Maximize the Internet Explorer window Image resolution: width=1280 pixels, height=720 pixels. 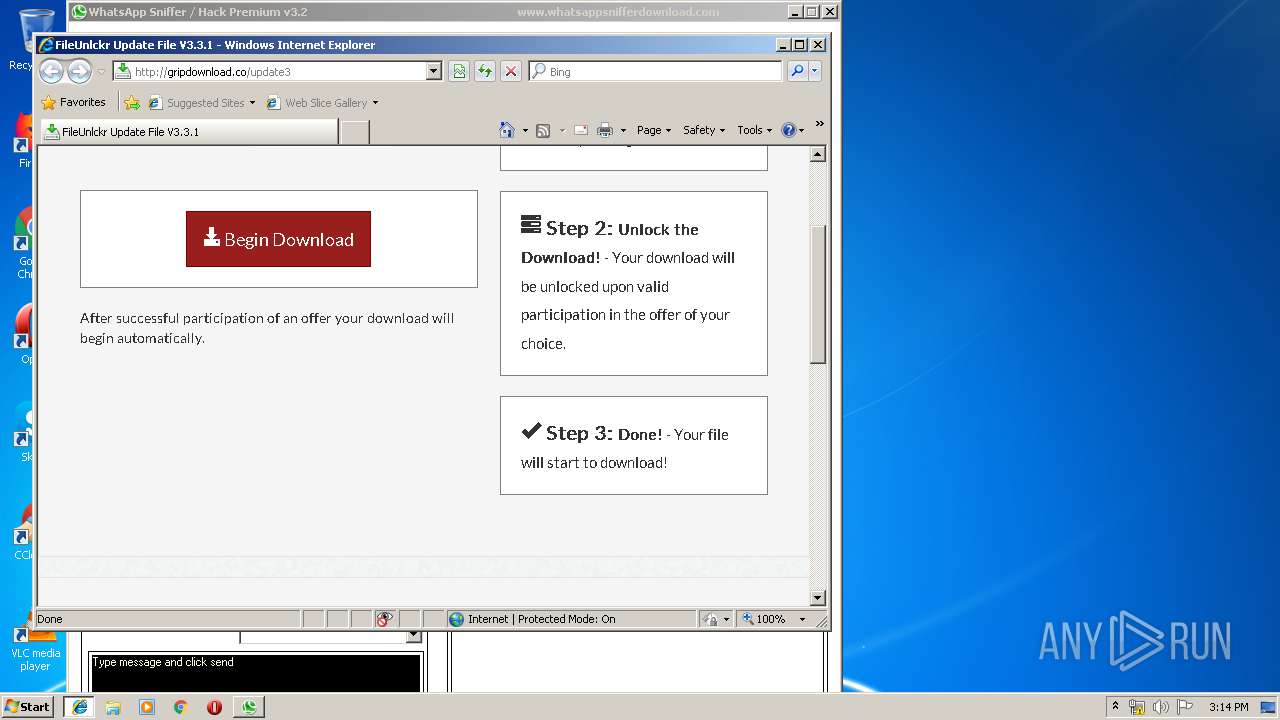point(800,45)
